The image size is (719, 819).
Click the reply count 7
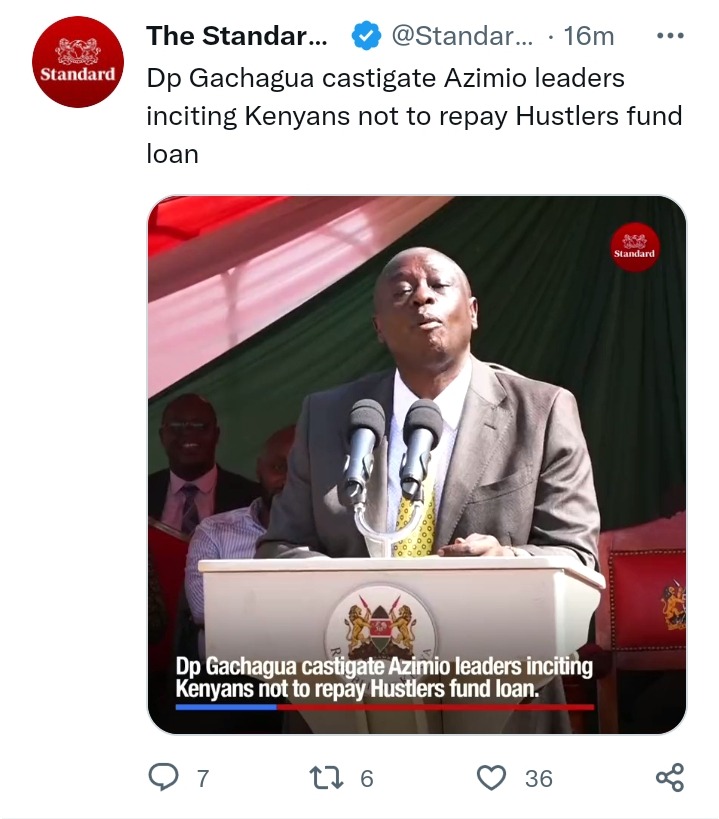click(203, 779)
